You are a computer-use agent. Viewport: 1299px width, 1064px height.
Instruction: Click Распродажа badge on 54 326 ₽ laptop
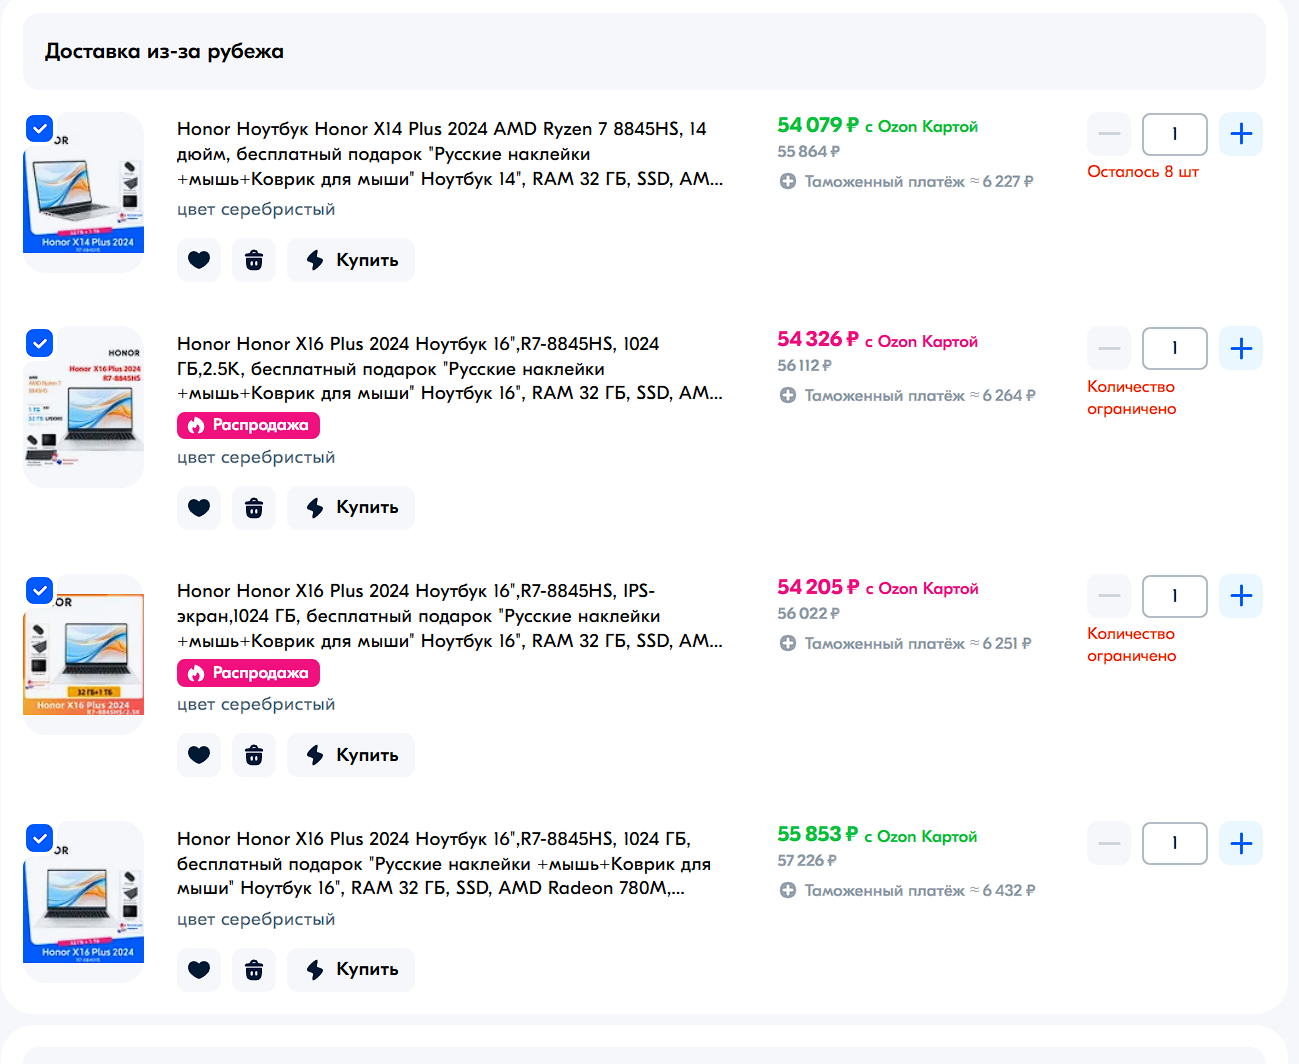(x=248, y=425)
